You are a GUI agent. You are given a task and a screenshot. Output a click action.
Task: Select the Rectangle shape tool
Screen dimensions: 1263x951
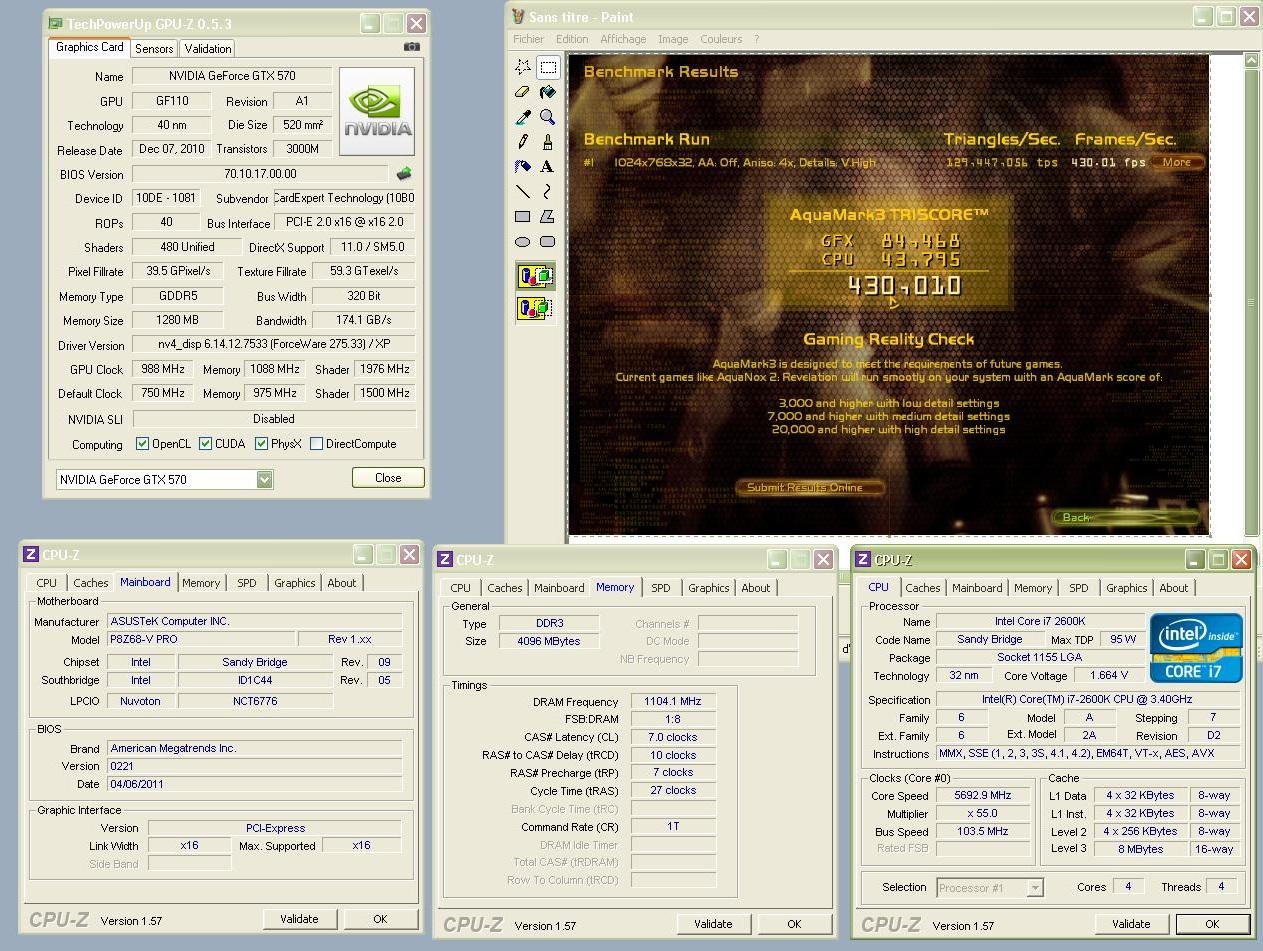[523, 216]
